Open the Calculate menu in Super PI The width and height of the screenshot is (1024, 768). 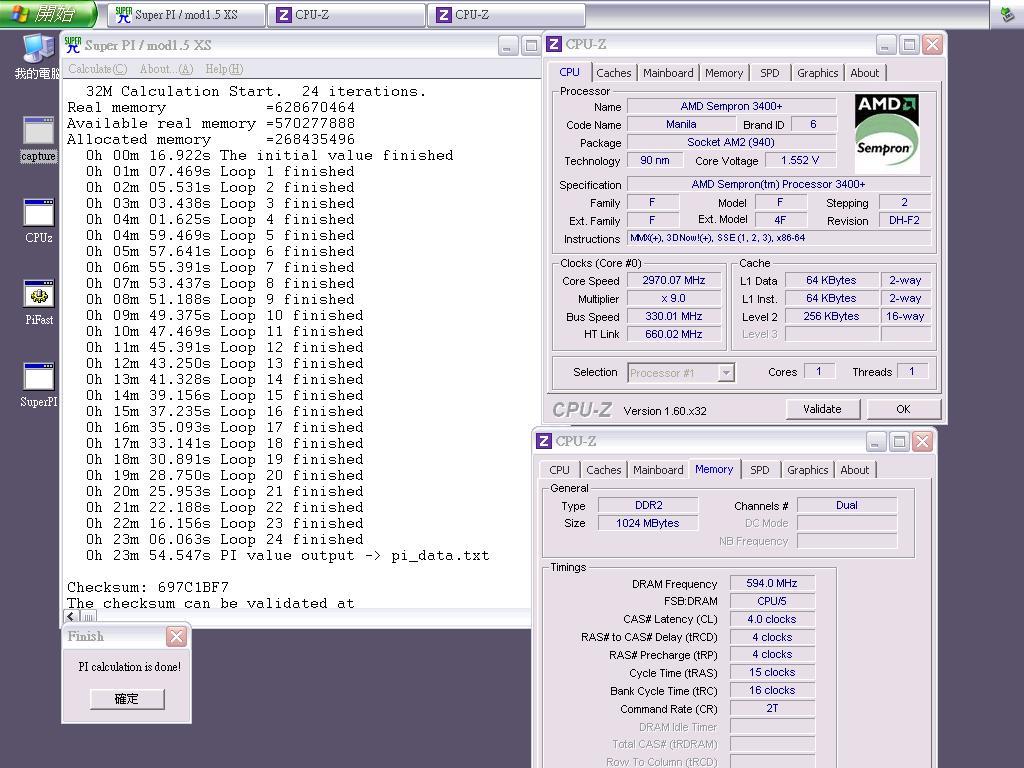click(97, 69)
